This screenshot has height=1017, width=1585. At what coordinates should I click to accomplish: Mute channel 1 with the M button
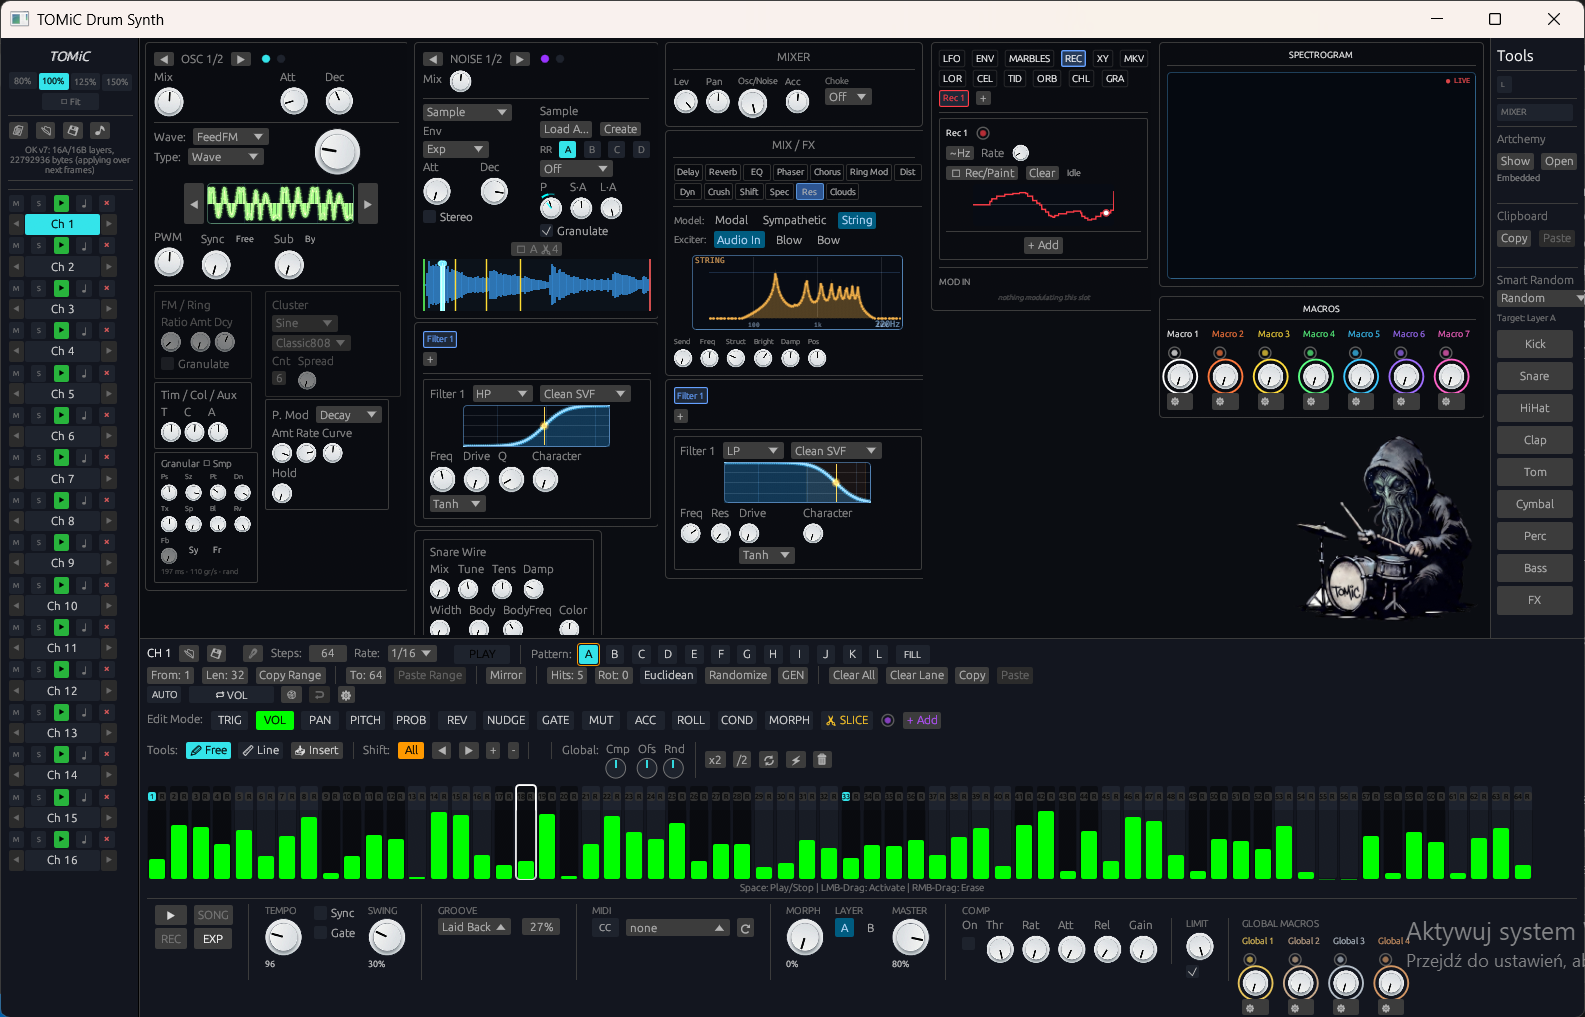coord(16,203)
